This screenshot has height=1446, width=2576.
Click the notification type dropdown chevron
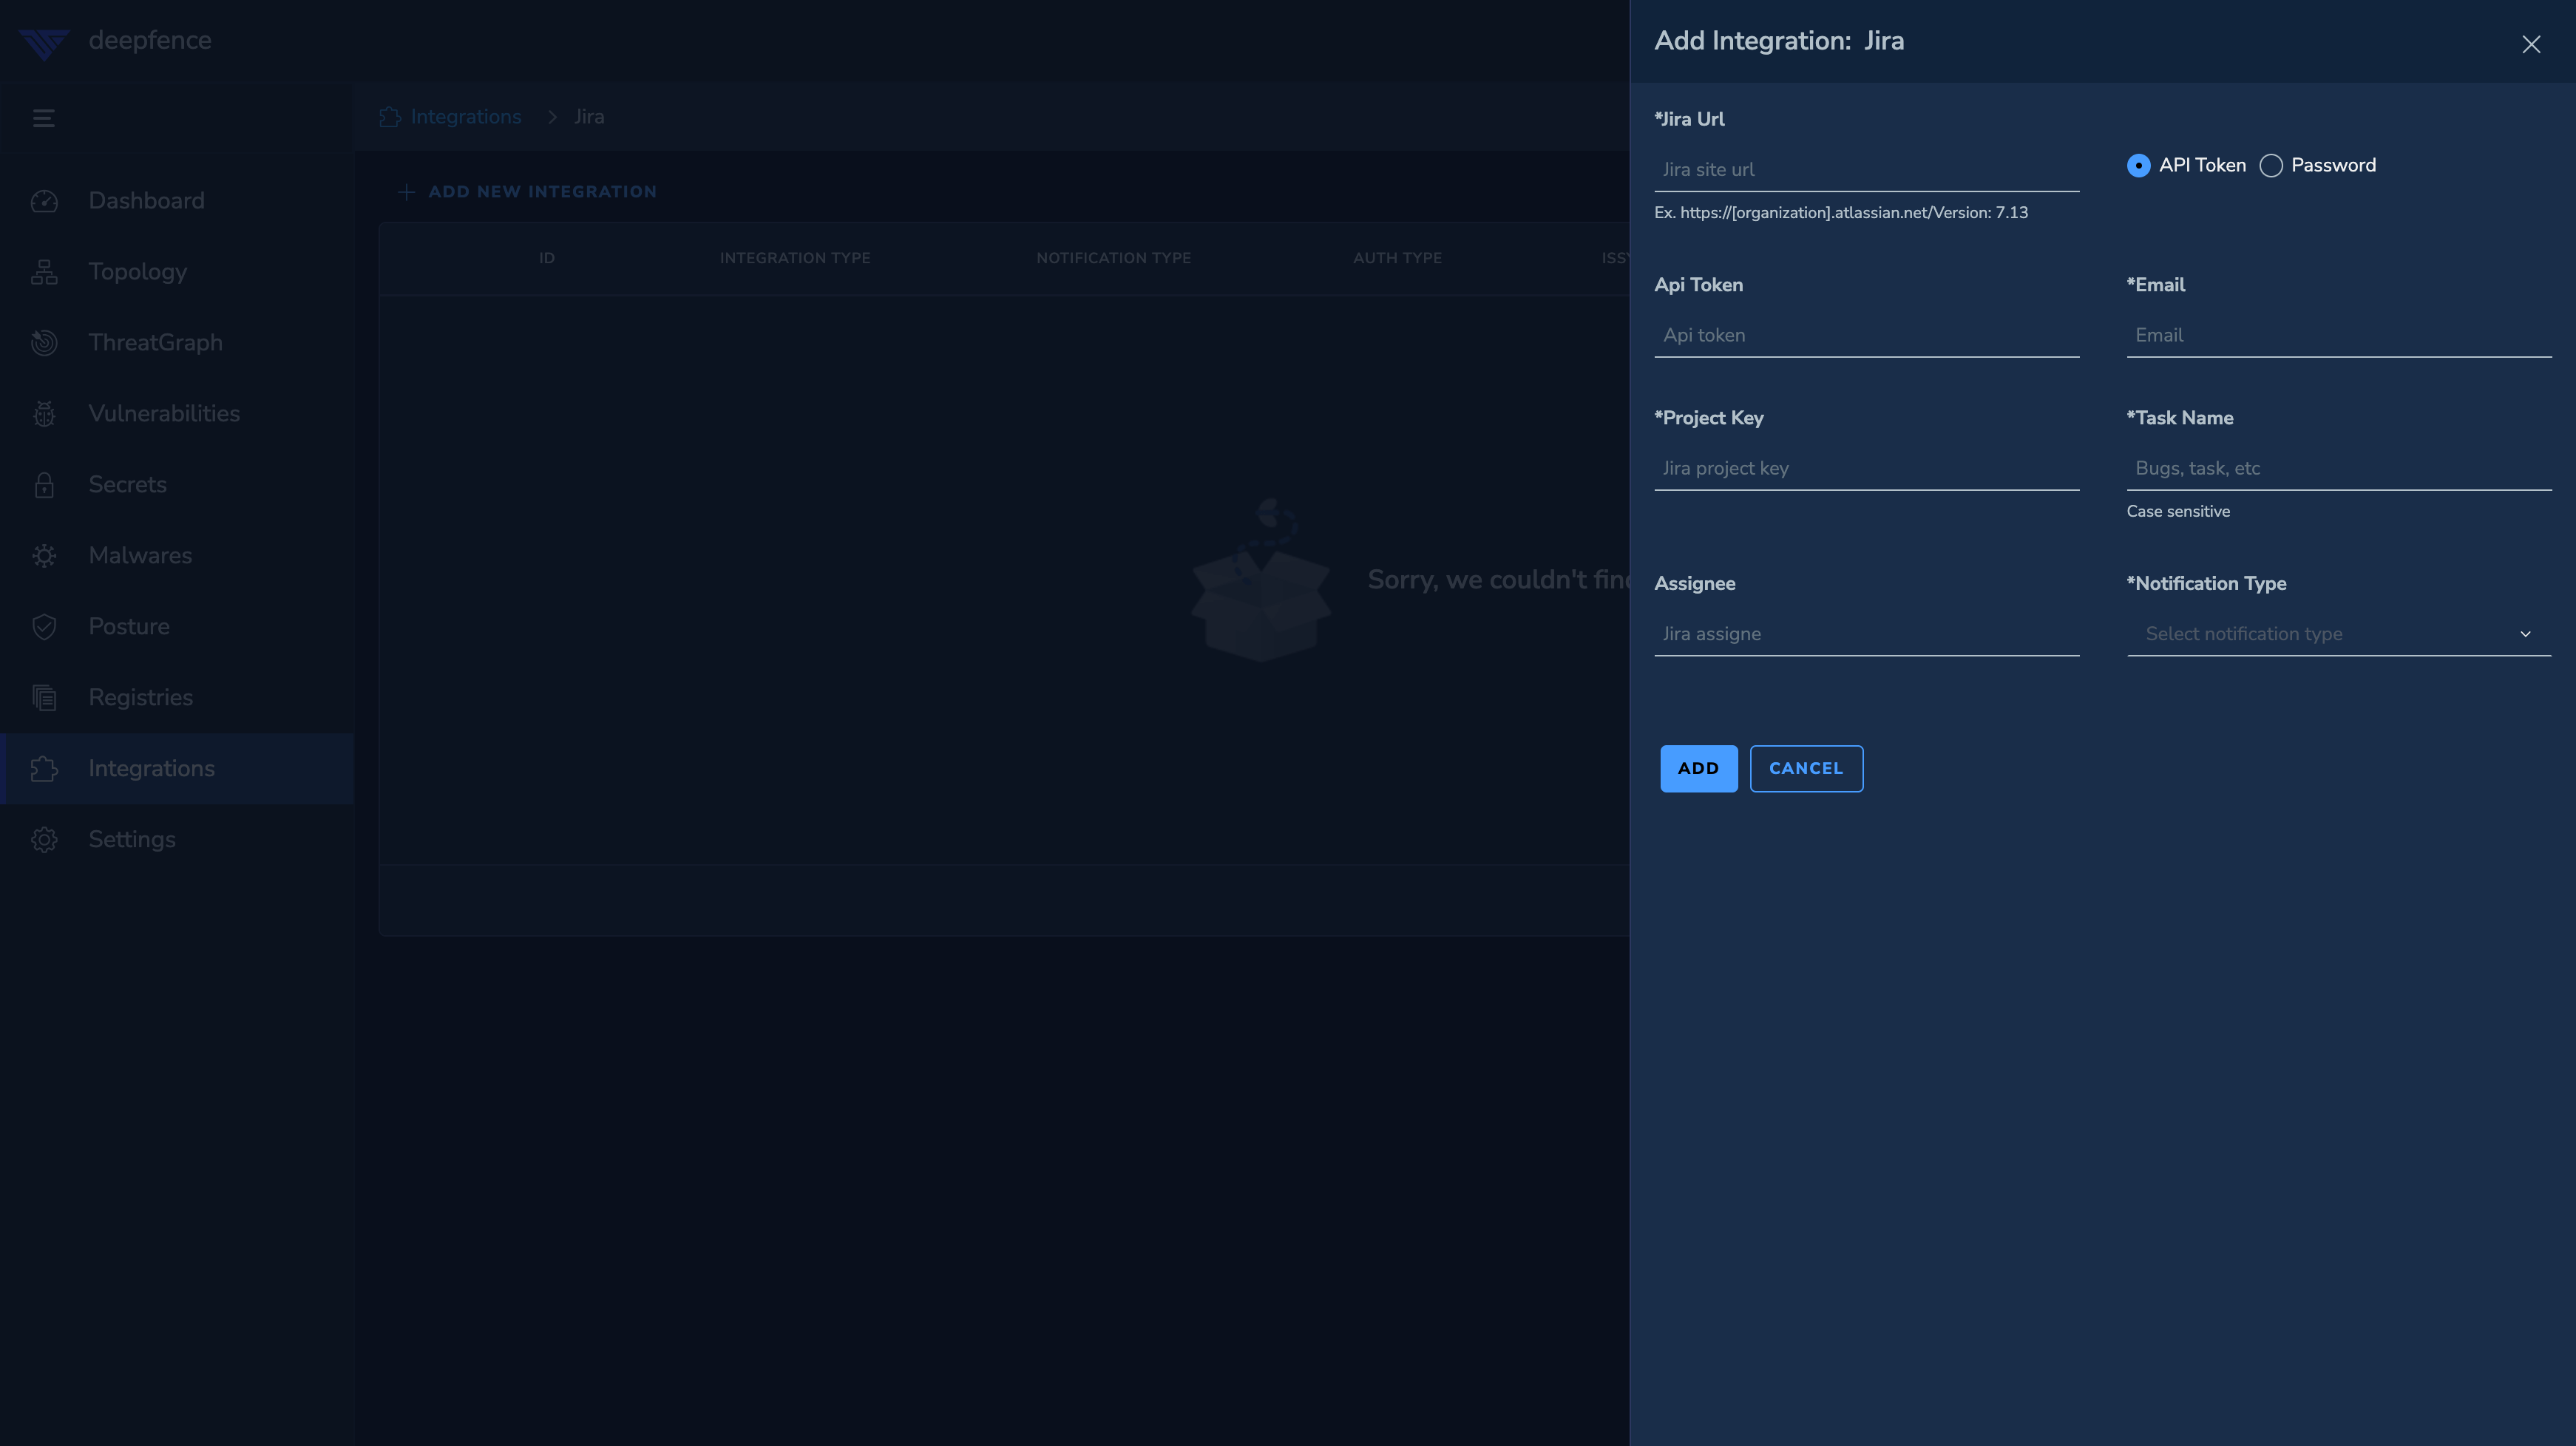pyautogui.click(x=2525, y=634)
